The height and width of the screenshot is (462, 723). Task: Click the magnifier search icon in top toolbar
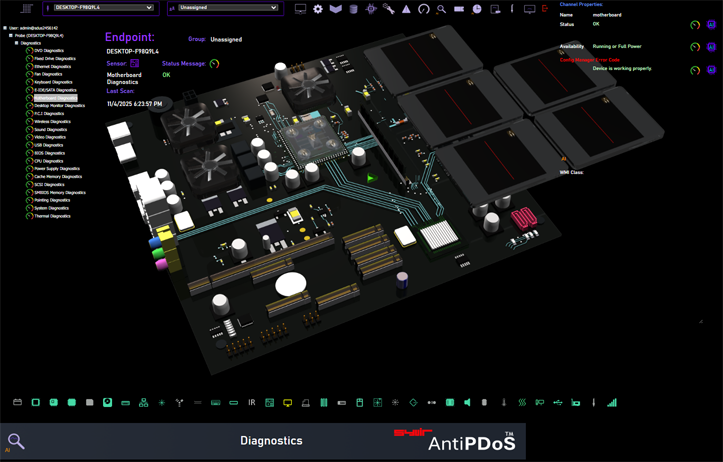click(441, 9)
